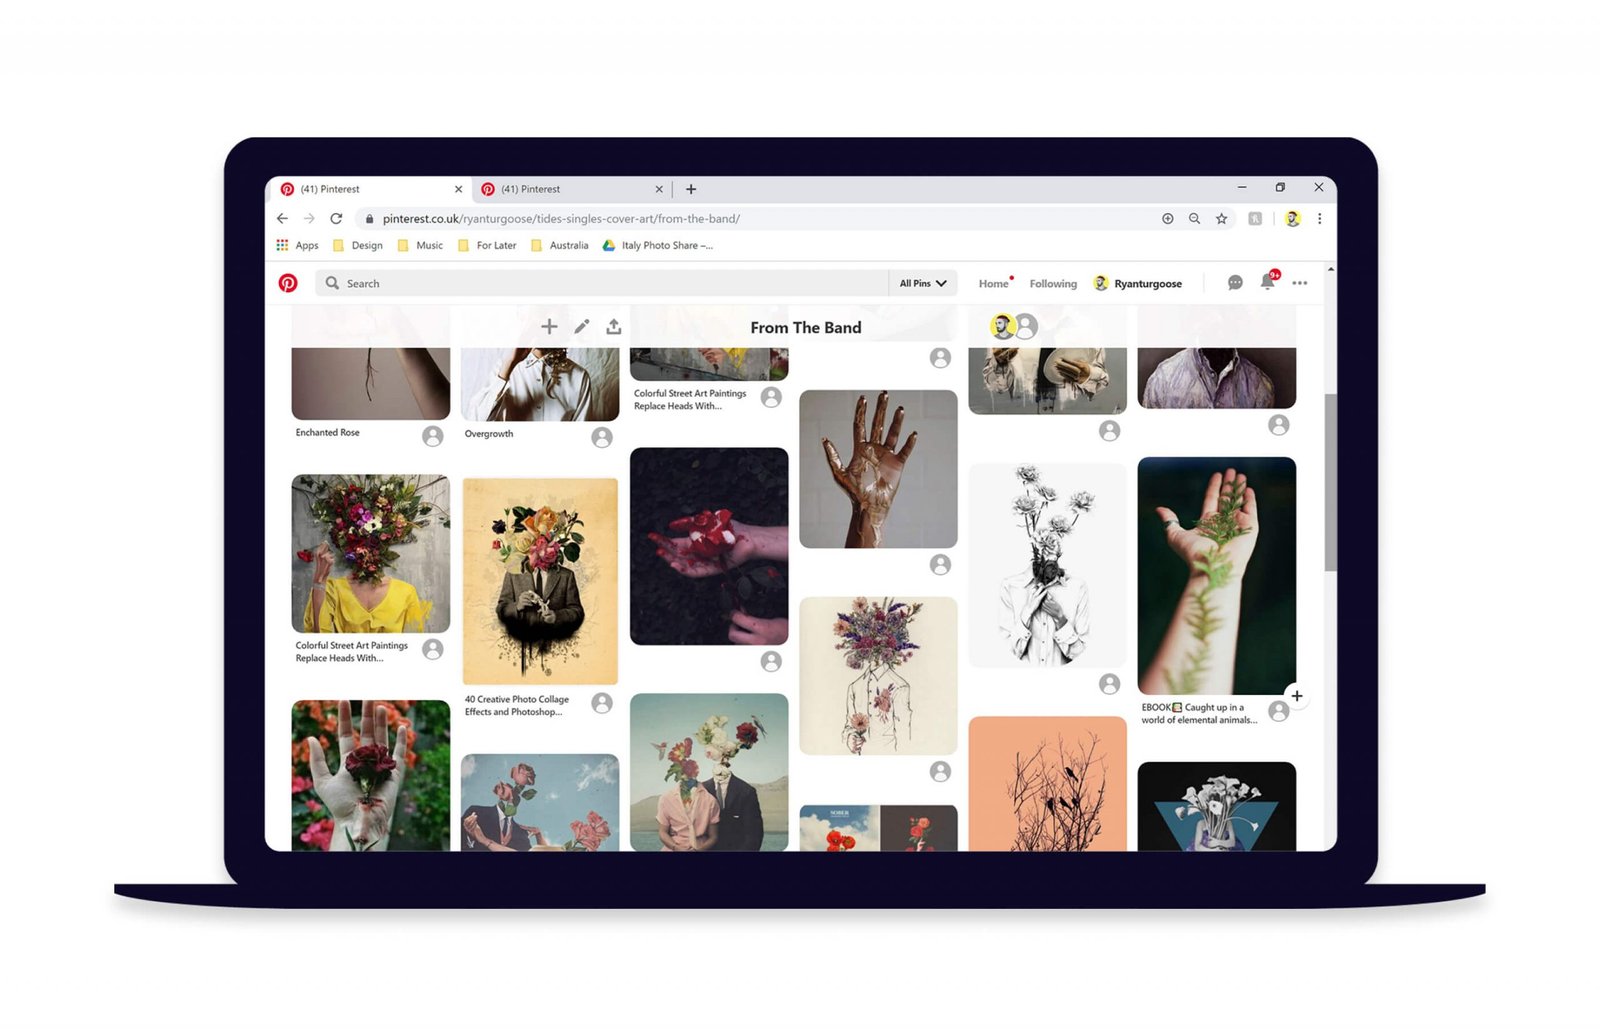
Task: Open the Design bookmarks folder
Action: coord(358,245)
